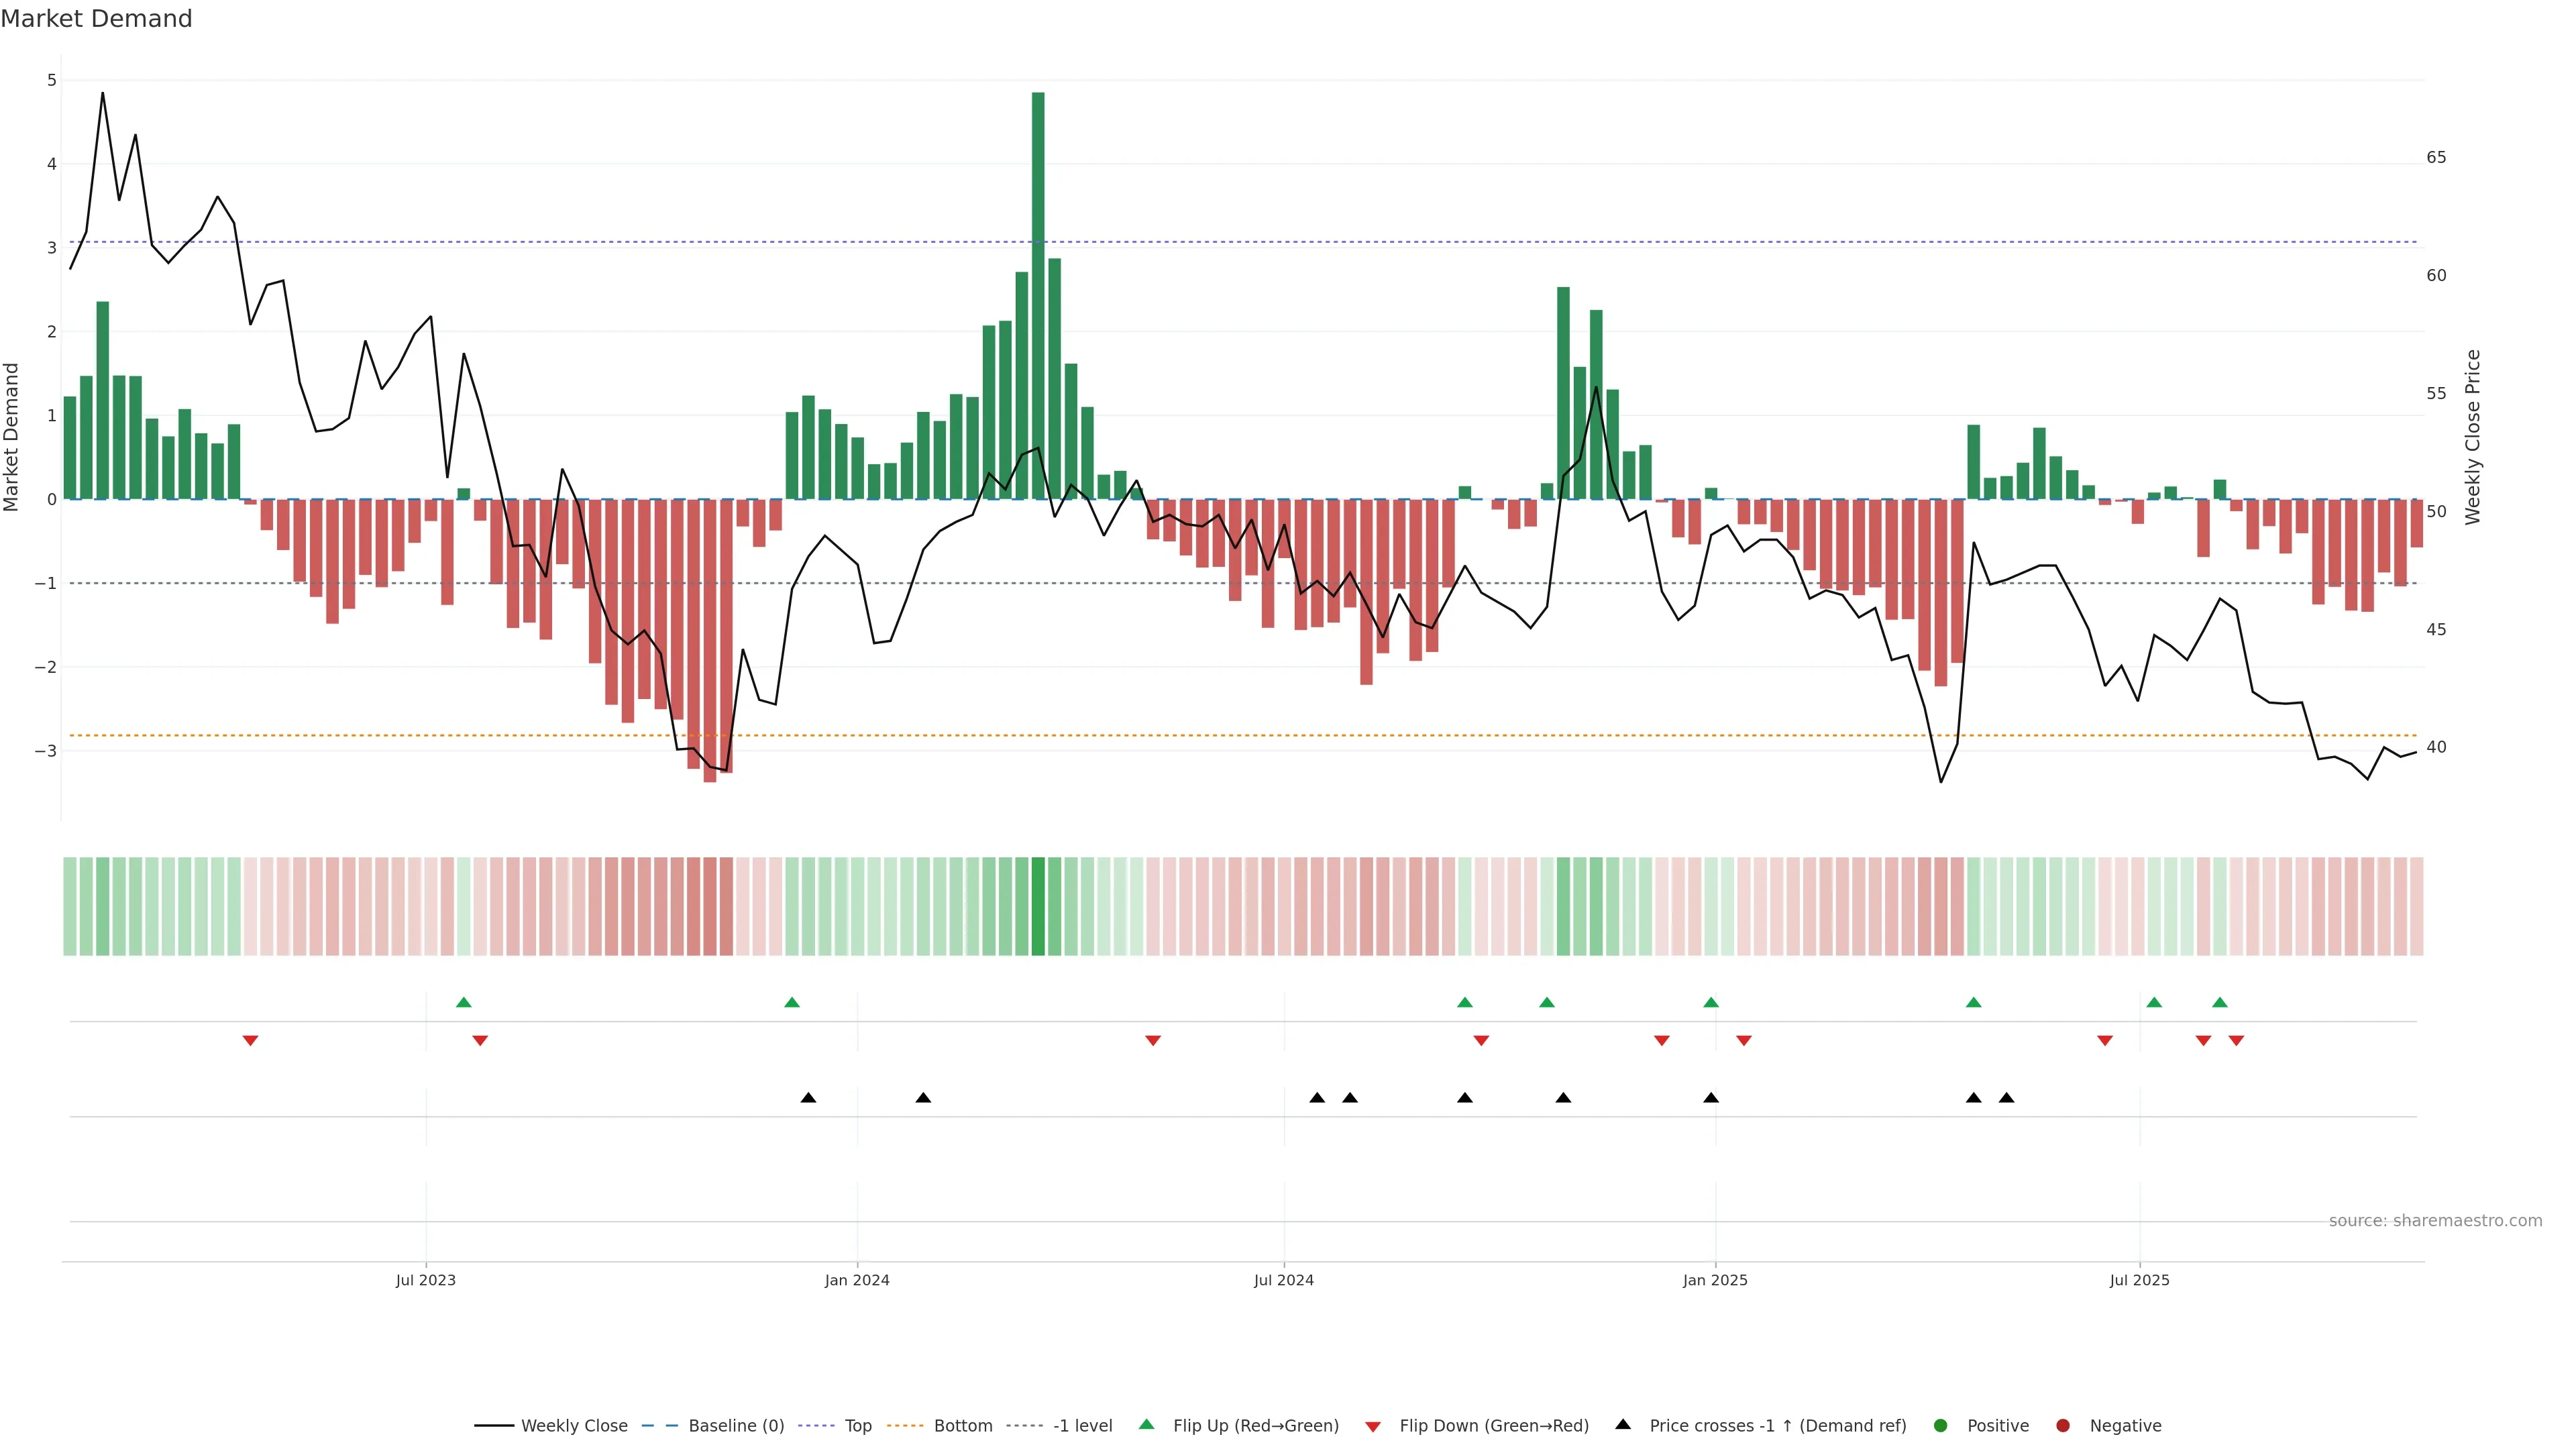The width and height of the screenshot is (2576, 1449).
Task: Click the tallest green demand bar
Action: [1038, 300]
